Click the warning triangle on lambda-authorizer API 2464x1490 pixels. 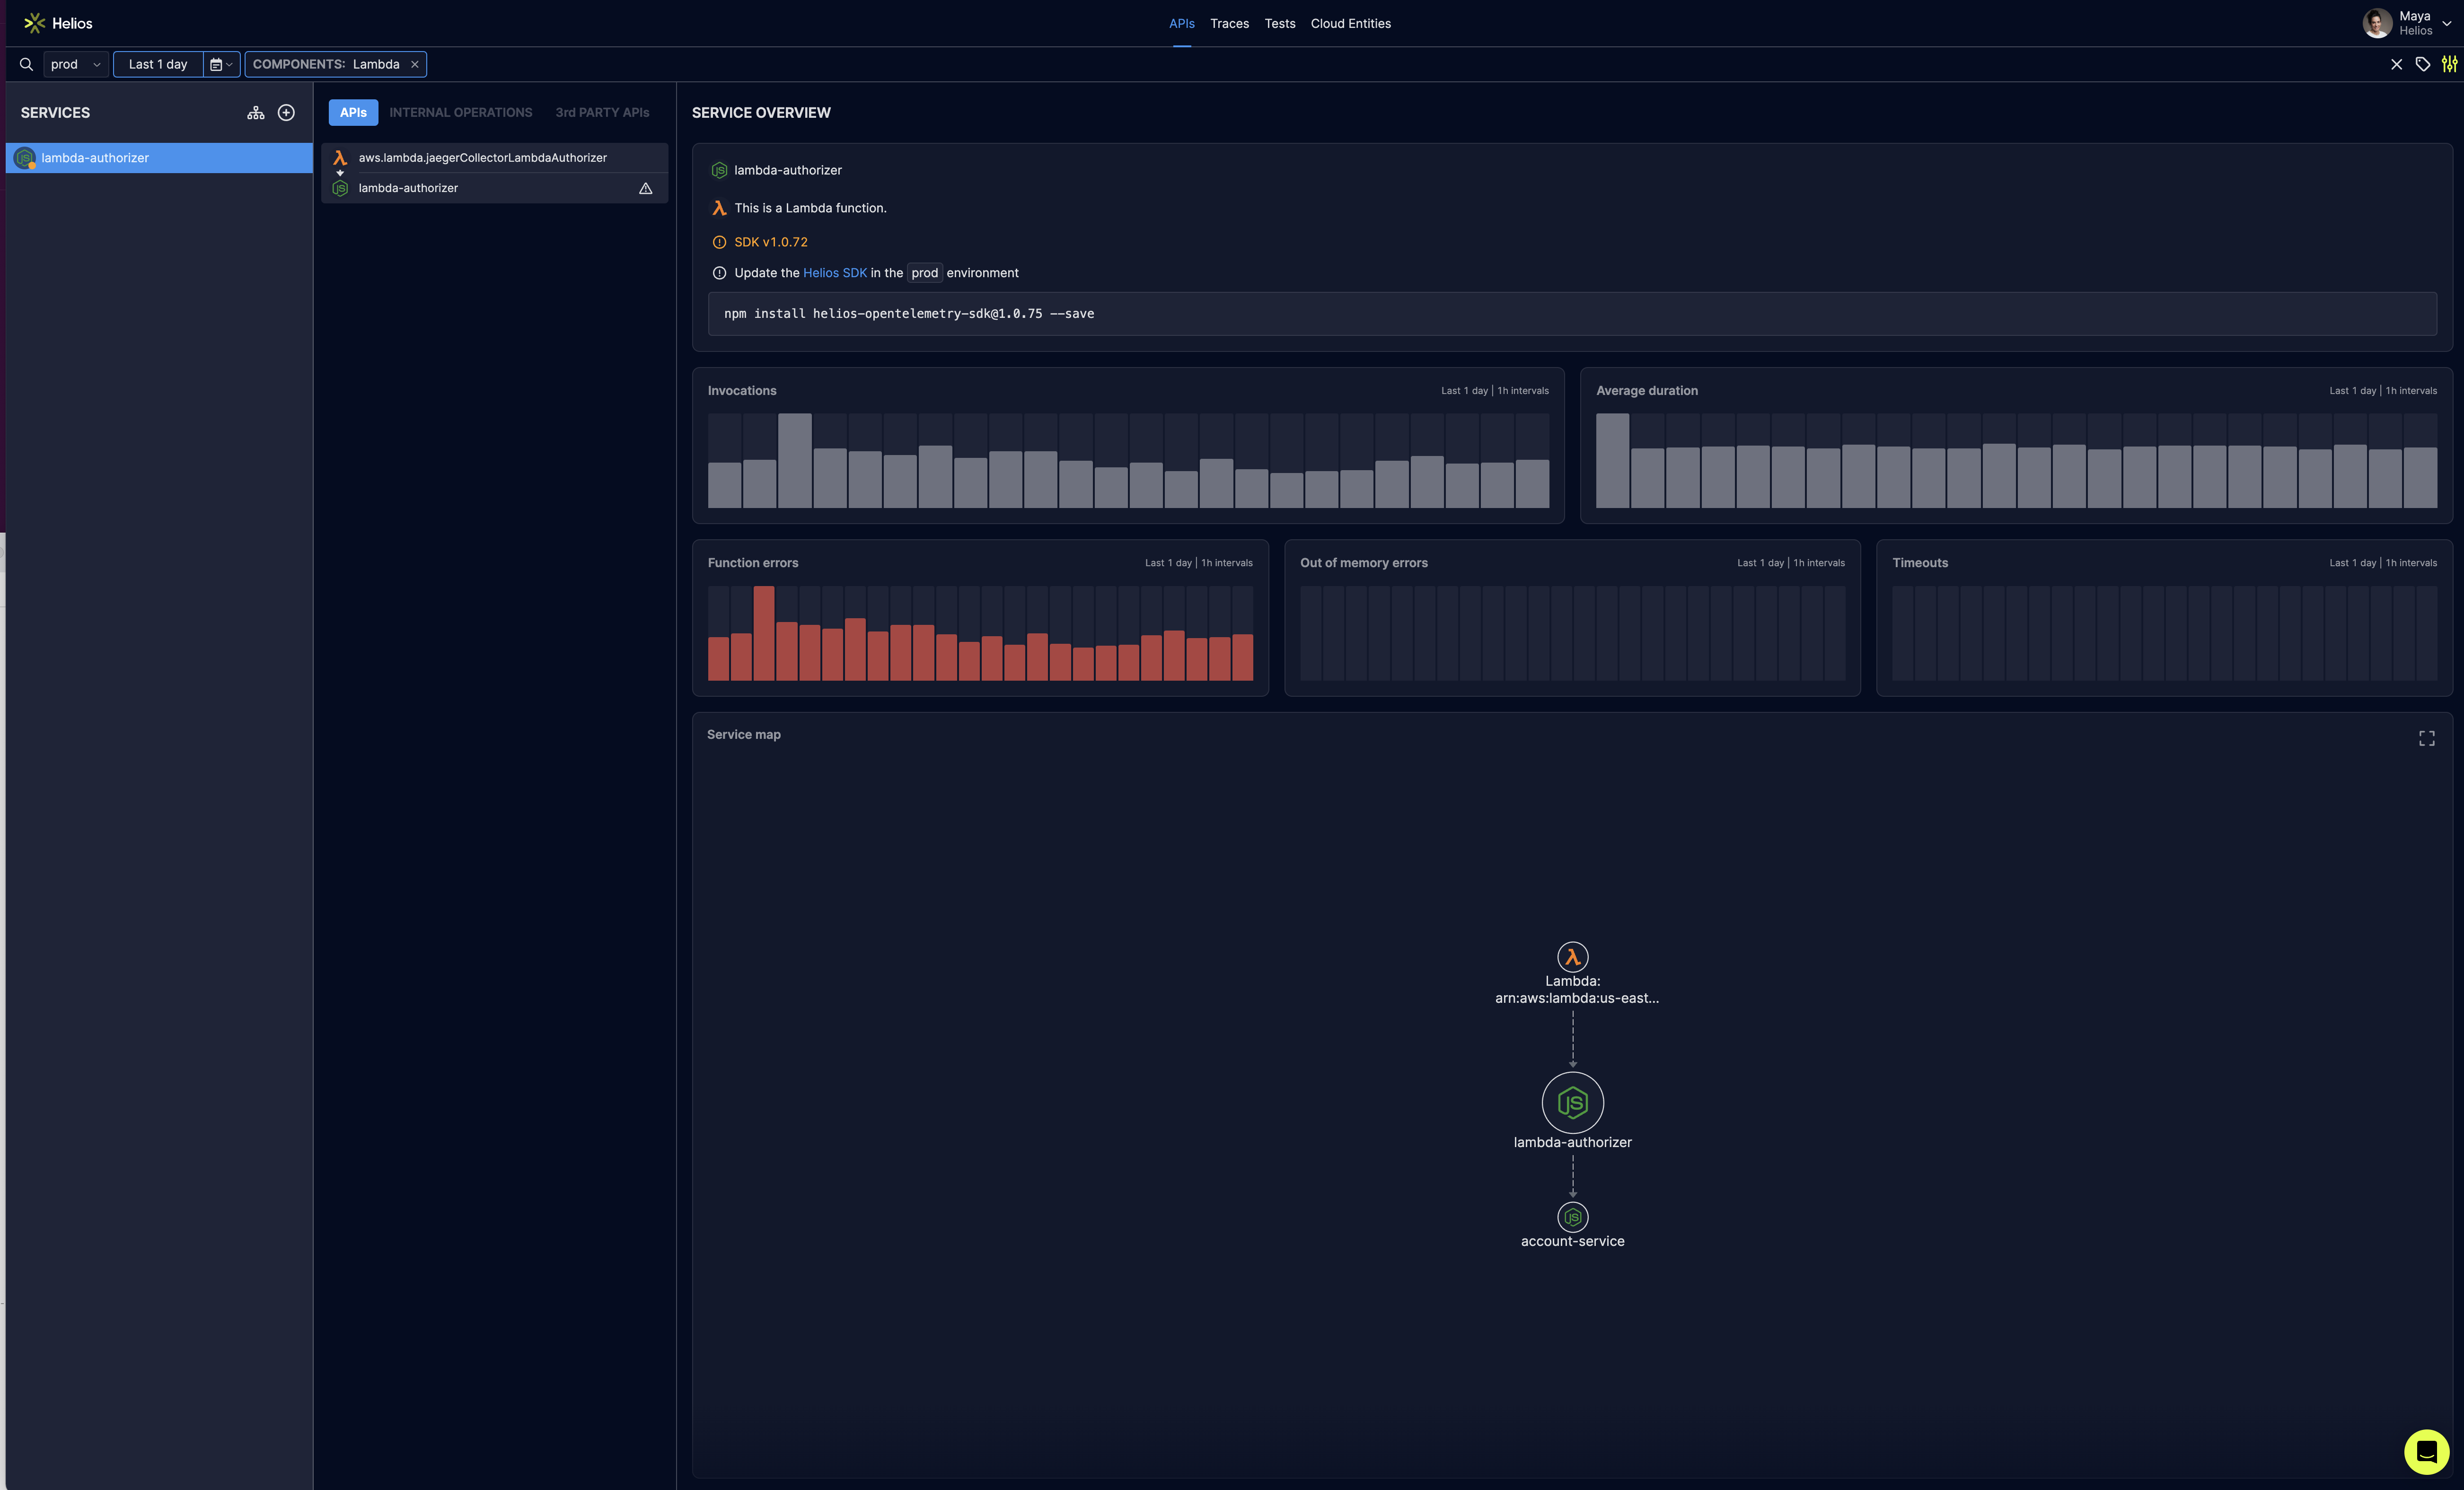[x=646, y=188]
